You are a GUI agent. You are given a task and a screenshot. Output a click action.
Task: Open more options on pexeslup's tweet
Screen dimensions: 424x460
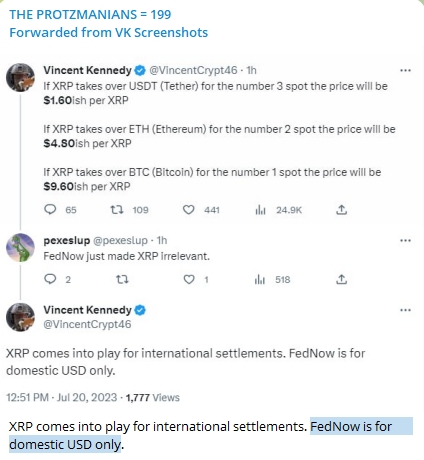405,240
